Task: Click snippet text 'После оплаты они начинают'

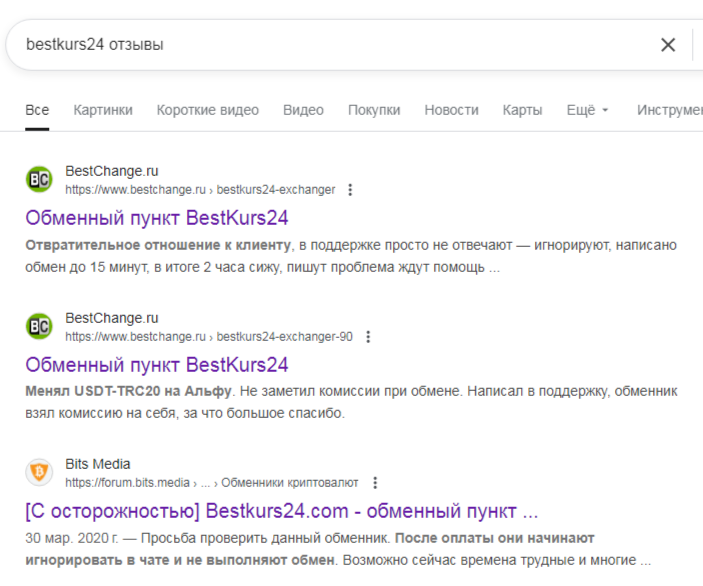Action: click(495, 538)
